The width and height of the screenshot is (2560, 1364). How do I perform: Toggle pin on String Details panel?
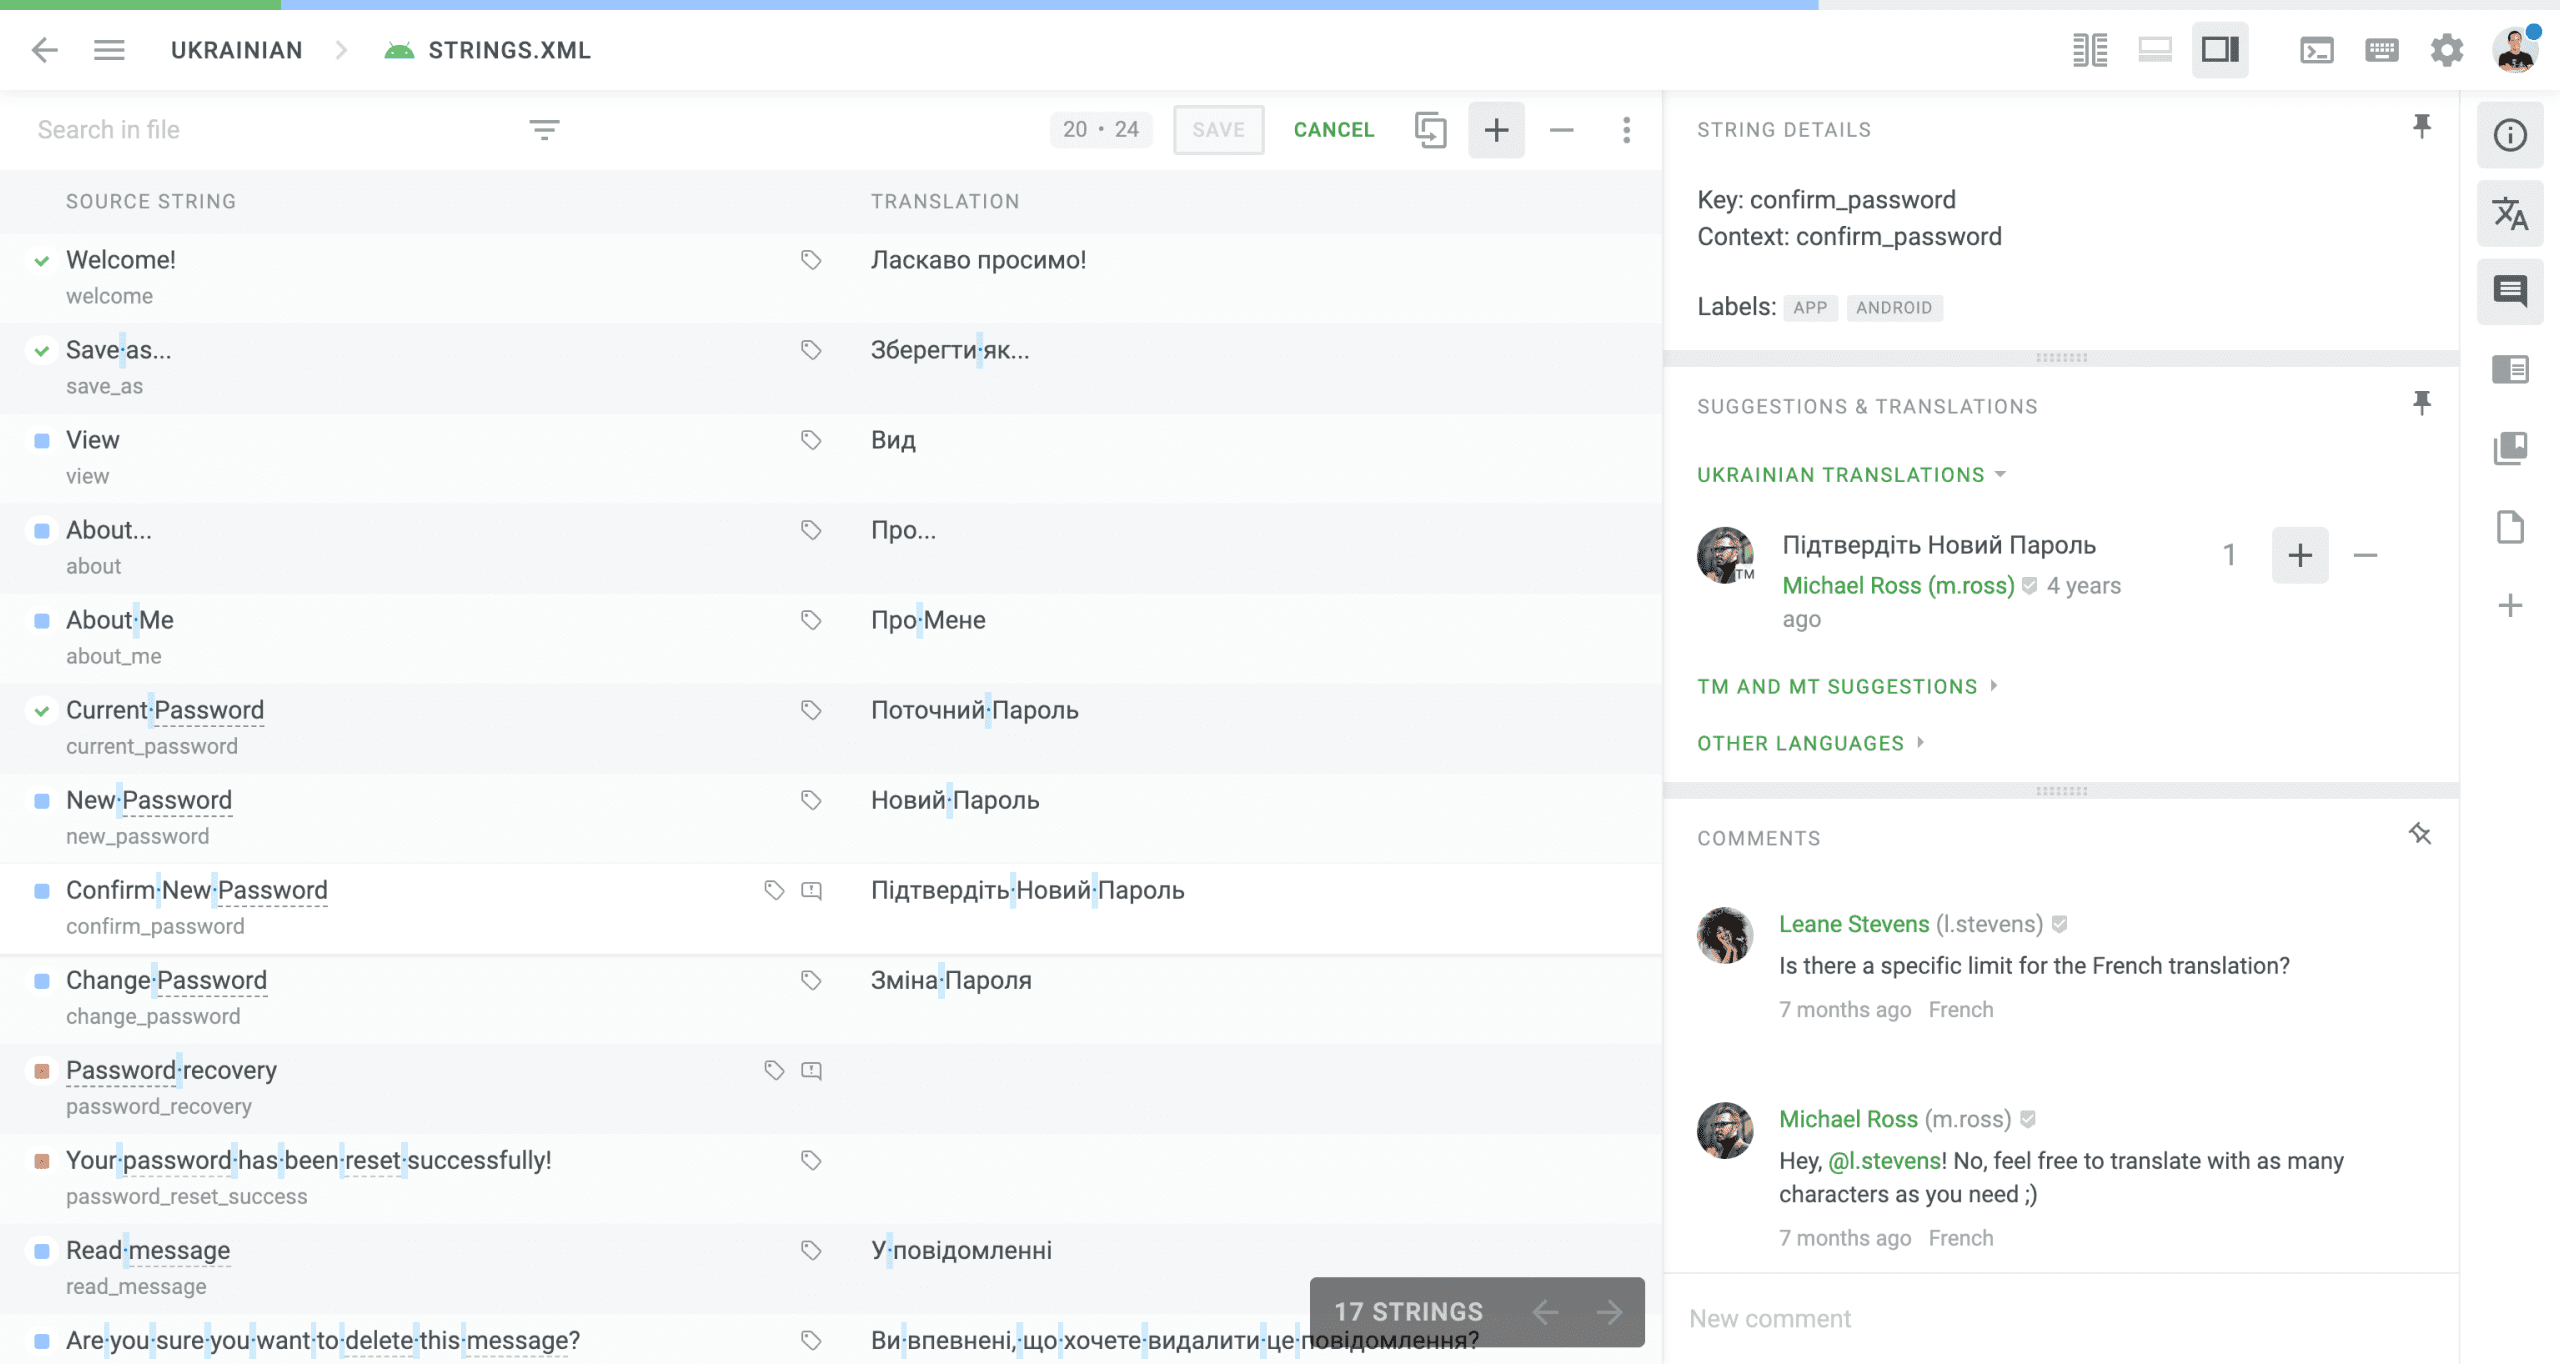[x=2421, y=126]
